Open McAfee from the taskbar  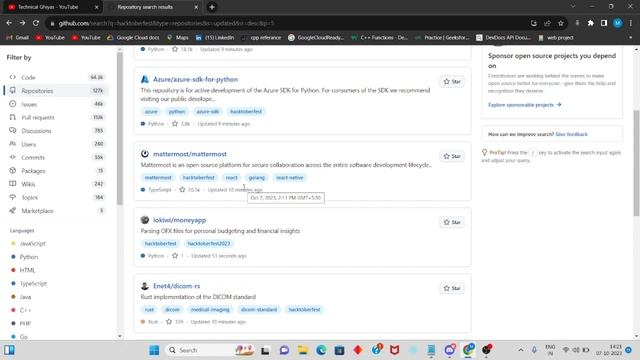click(x=394, y=350)
